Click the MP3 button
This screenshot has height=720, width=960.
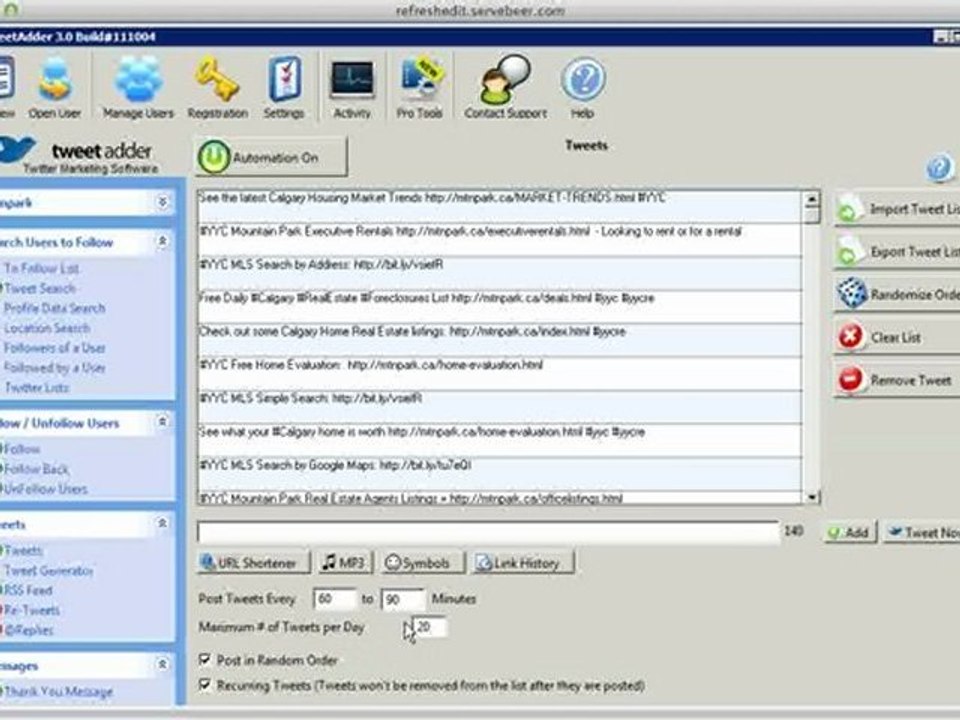coord(345,563)
